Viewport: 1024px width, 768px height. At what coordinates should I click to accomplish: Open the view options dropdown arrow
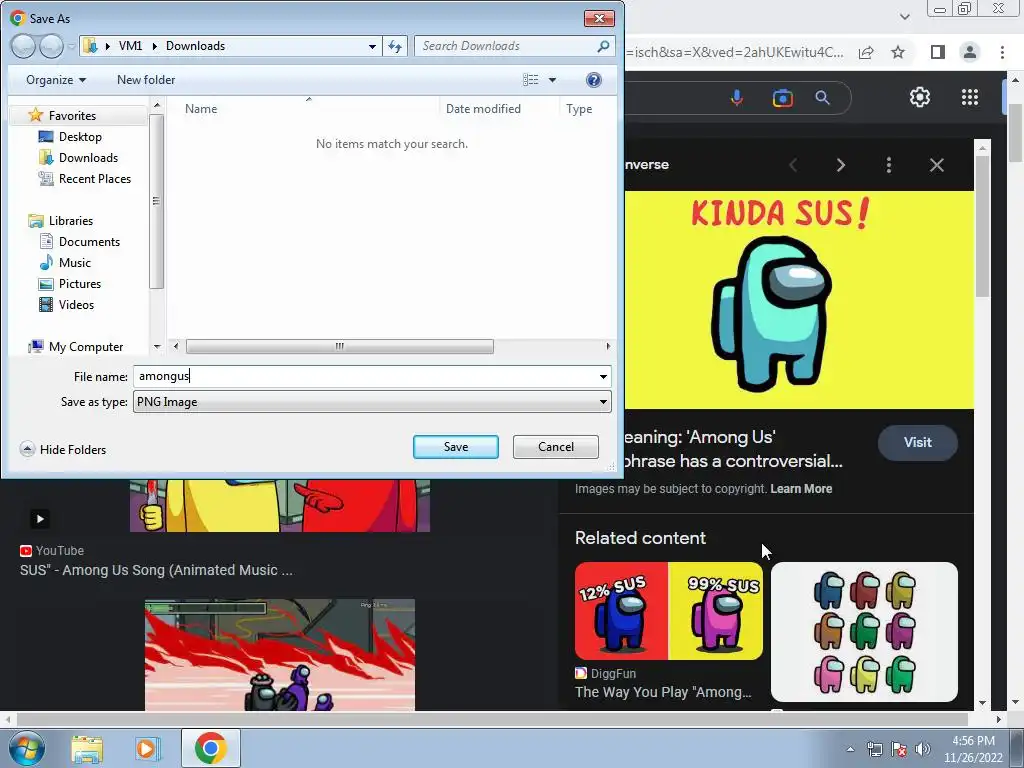(552, 80)
